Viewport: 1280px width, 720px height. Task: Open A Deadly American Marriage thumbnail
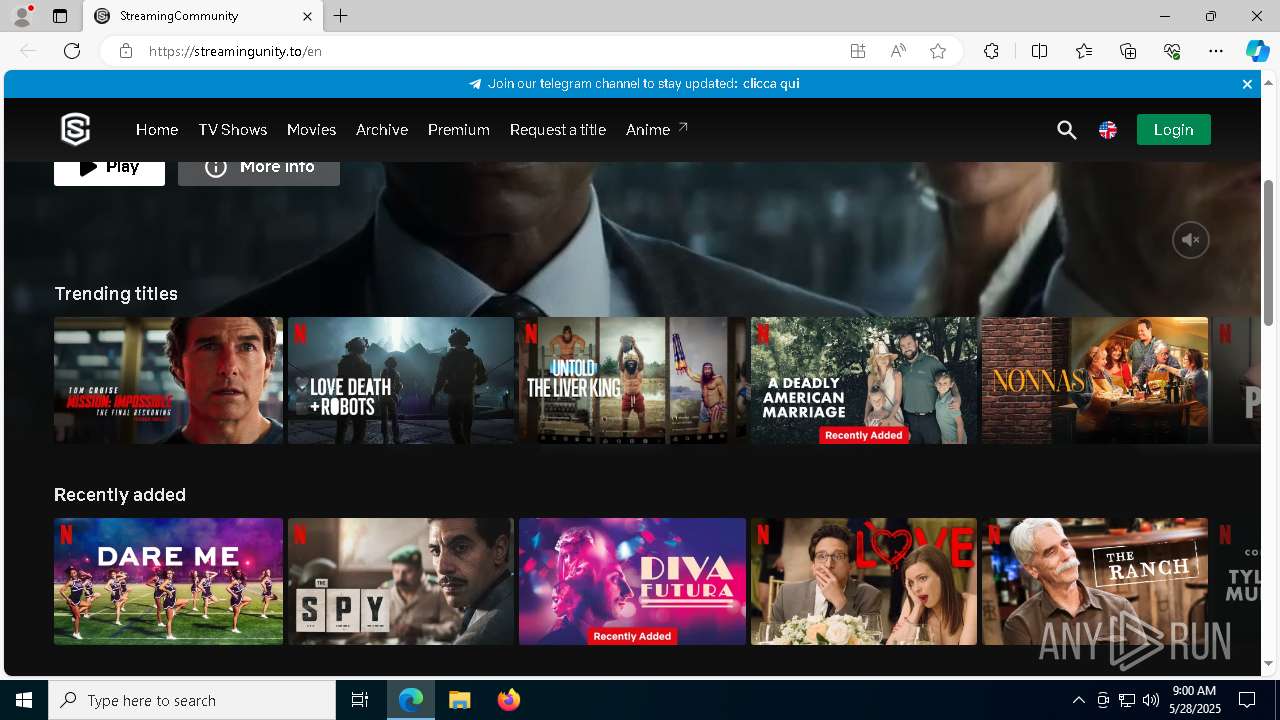863,380
